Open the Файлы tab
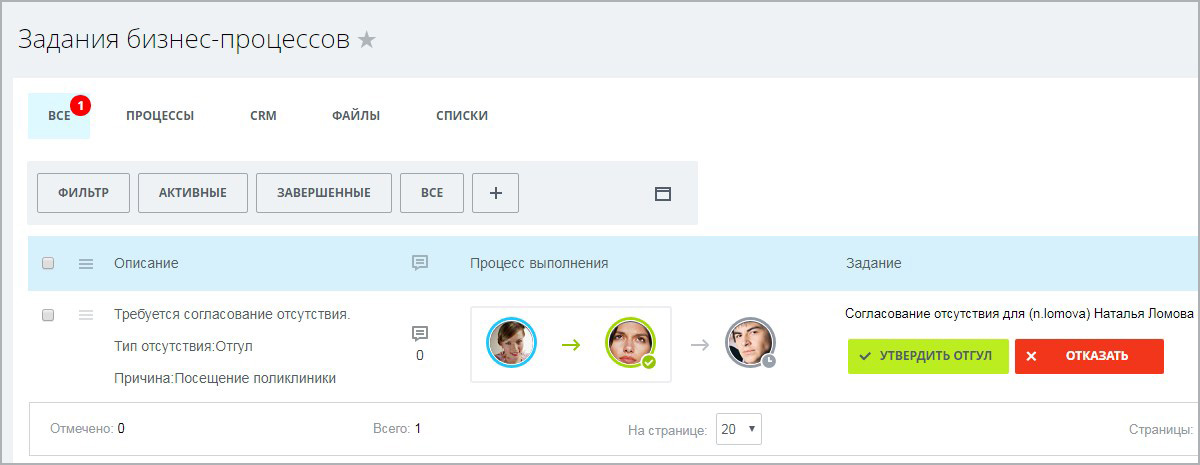Viewport: 1200px width, 465px height. (356, 116)
